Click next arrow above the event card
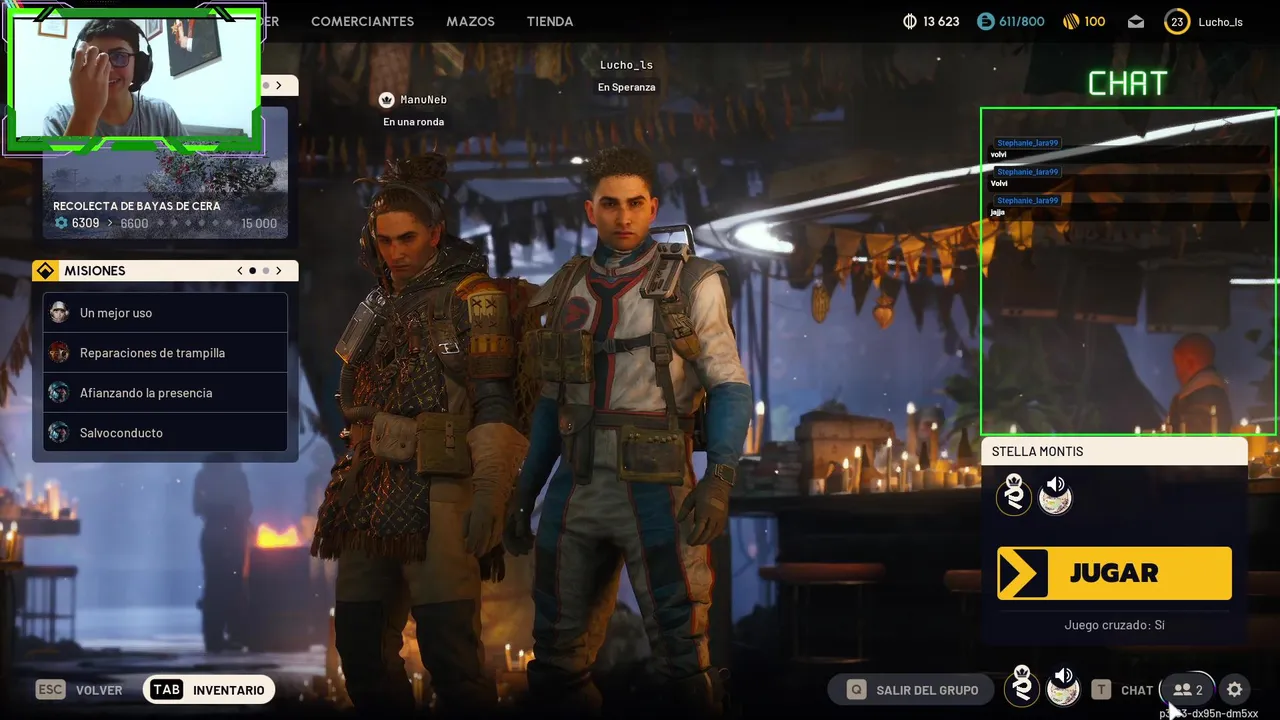This screenshot has height=720, width=1280. (279, 86)
